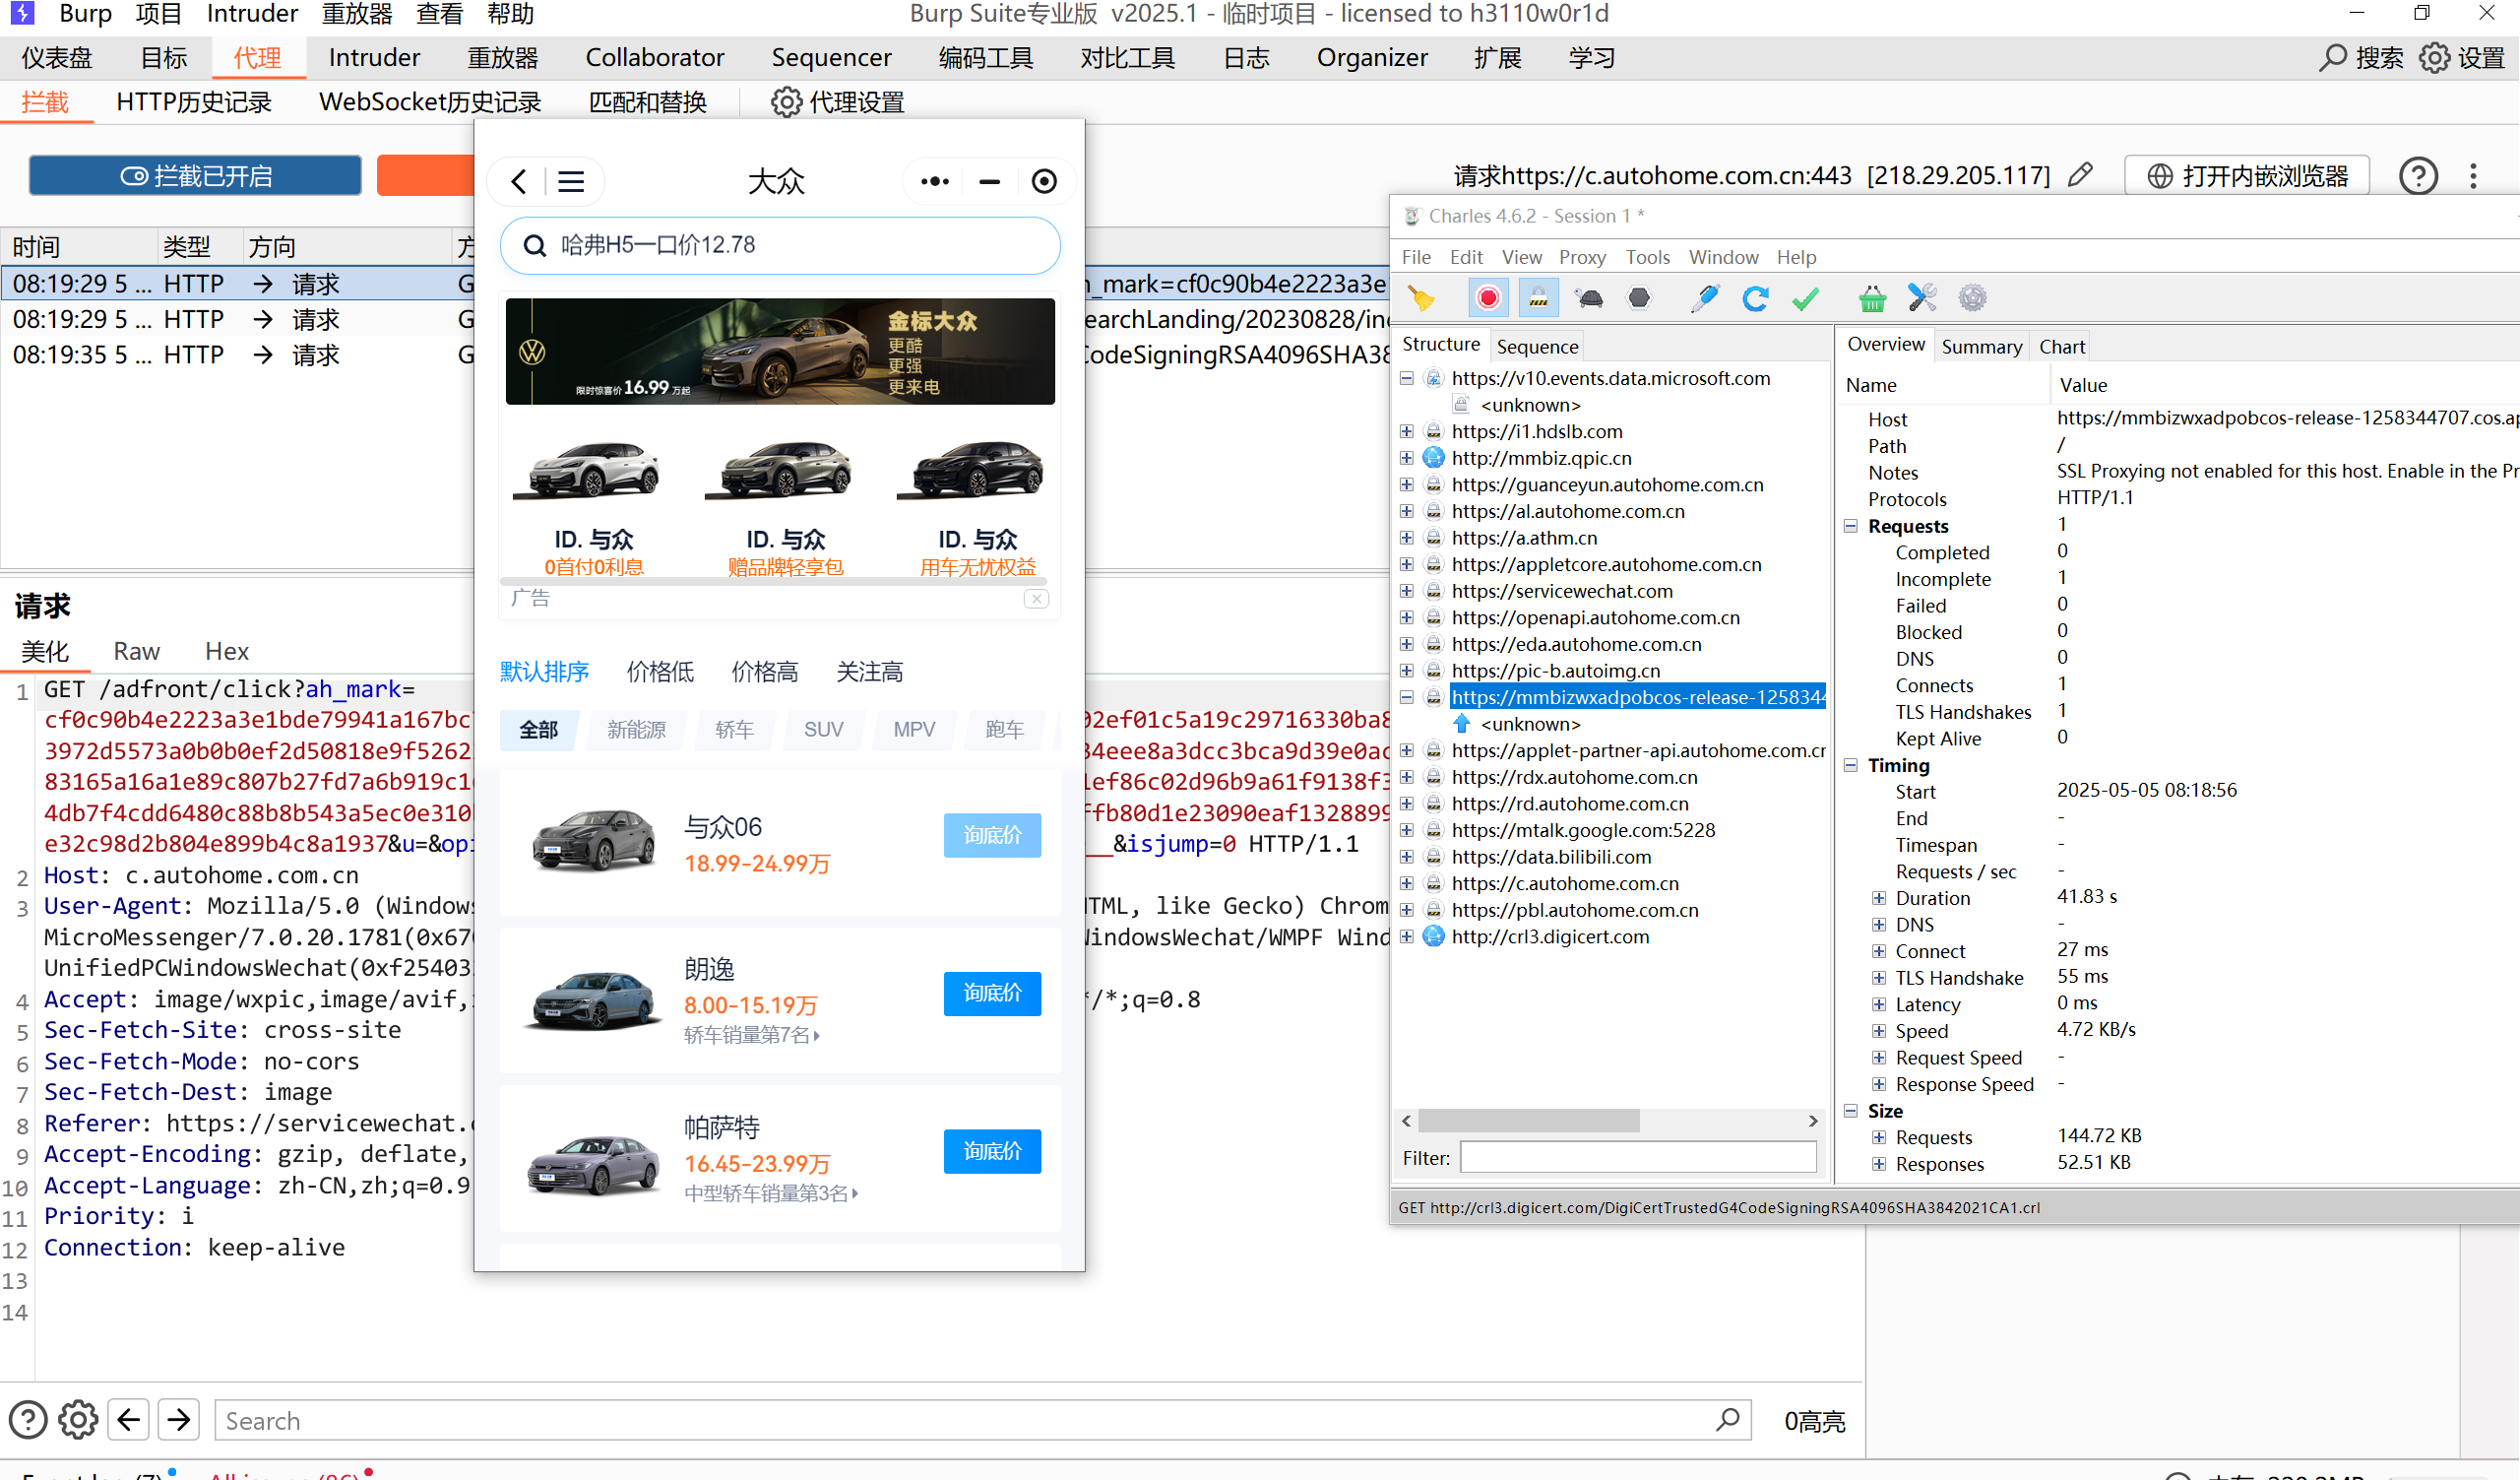The image size is (2520, 1480).
Task: Click the Filter input field in Charles
Action: coord(1638,1157)
